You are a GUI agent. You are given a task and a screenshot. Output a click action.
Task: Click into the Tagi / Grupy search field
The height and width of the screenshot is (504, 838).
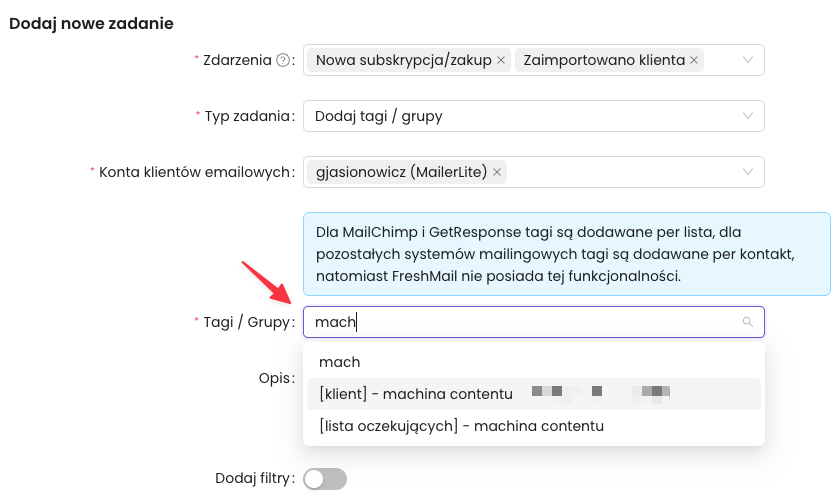520,322
